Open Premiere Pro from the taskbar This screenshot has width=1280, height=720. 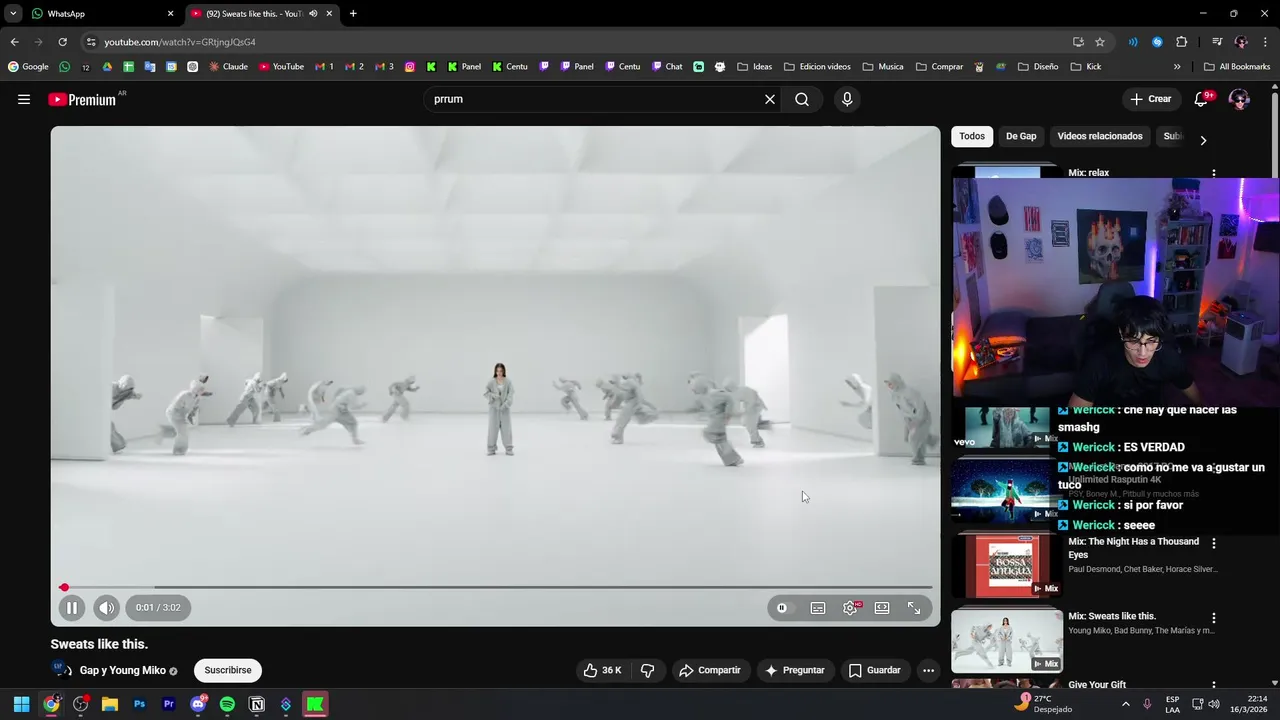(x=168, y=704)
